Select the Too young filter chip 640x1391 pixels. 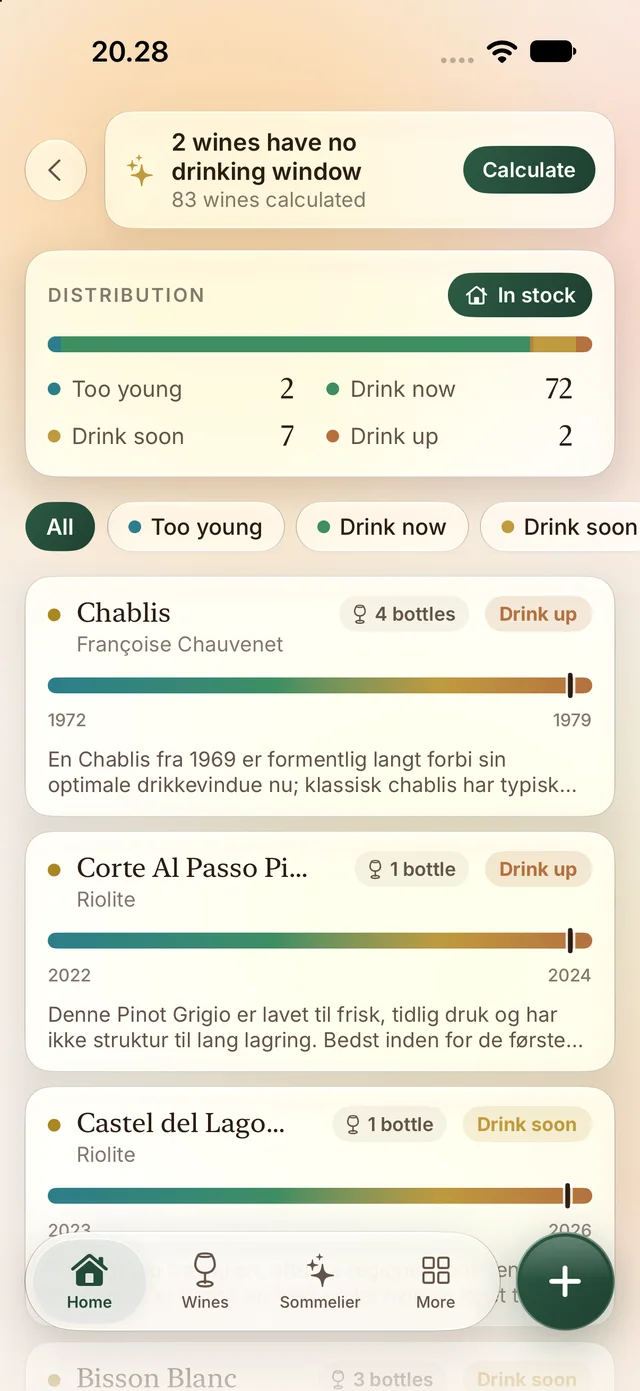[x=196, y=527]
